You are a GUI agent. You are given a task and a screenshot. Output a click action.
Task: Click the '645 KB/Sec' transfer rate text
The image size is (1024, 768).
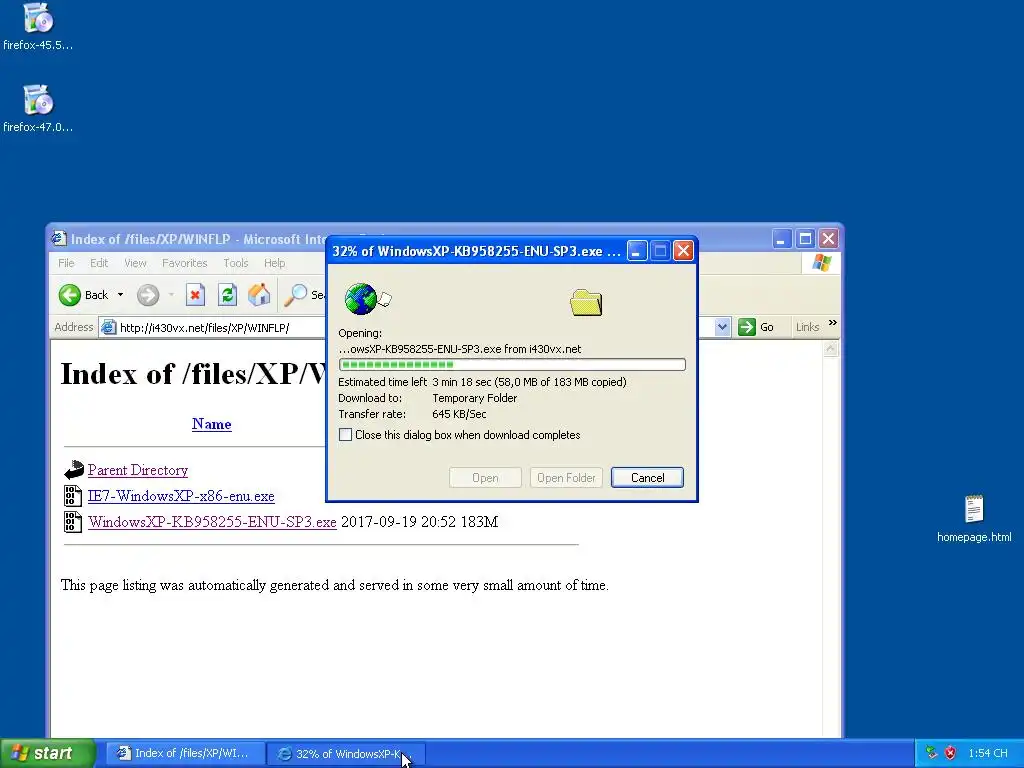pos(459,414)
